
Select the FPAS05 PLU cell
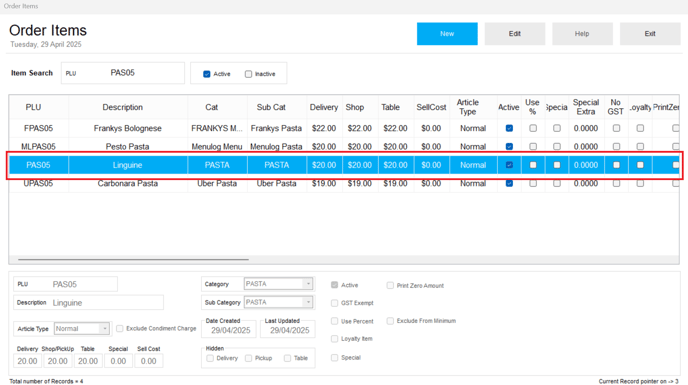pos(39,128)
